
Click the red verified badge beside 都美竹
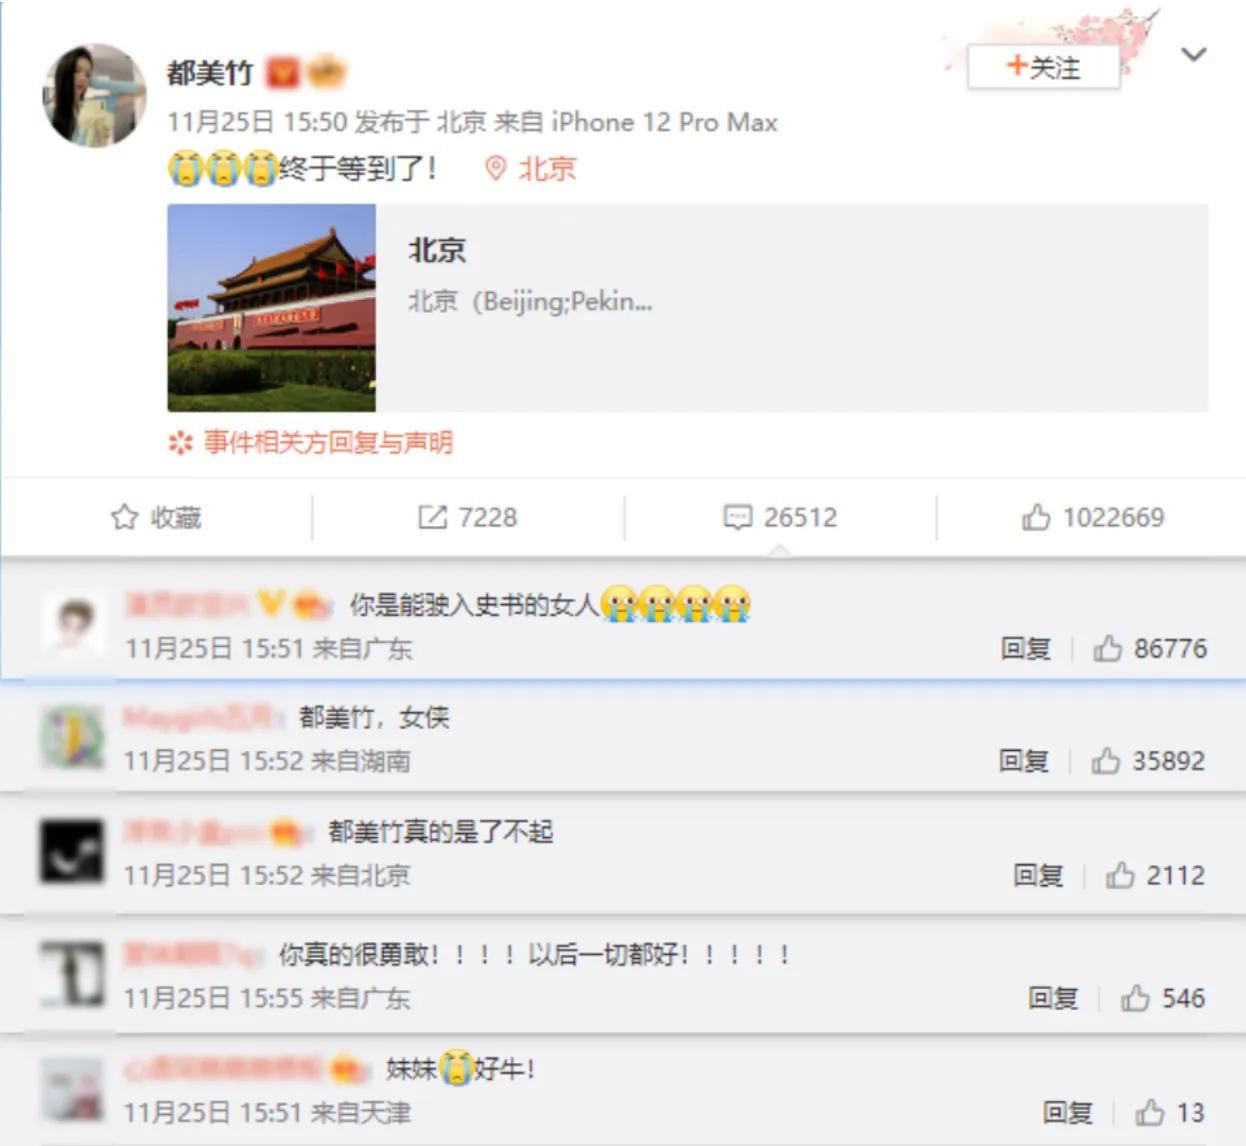(x=284, y=73)
